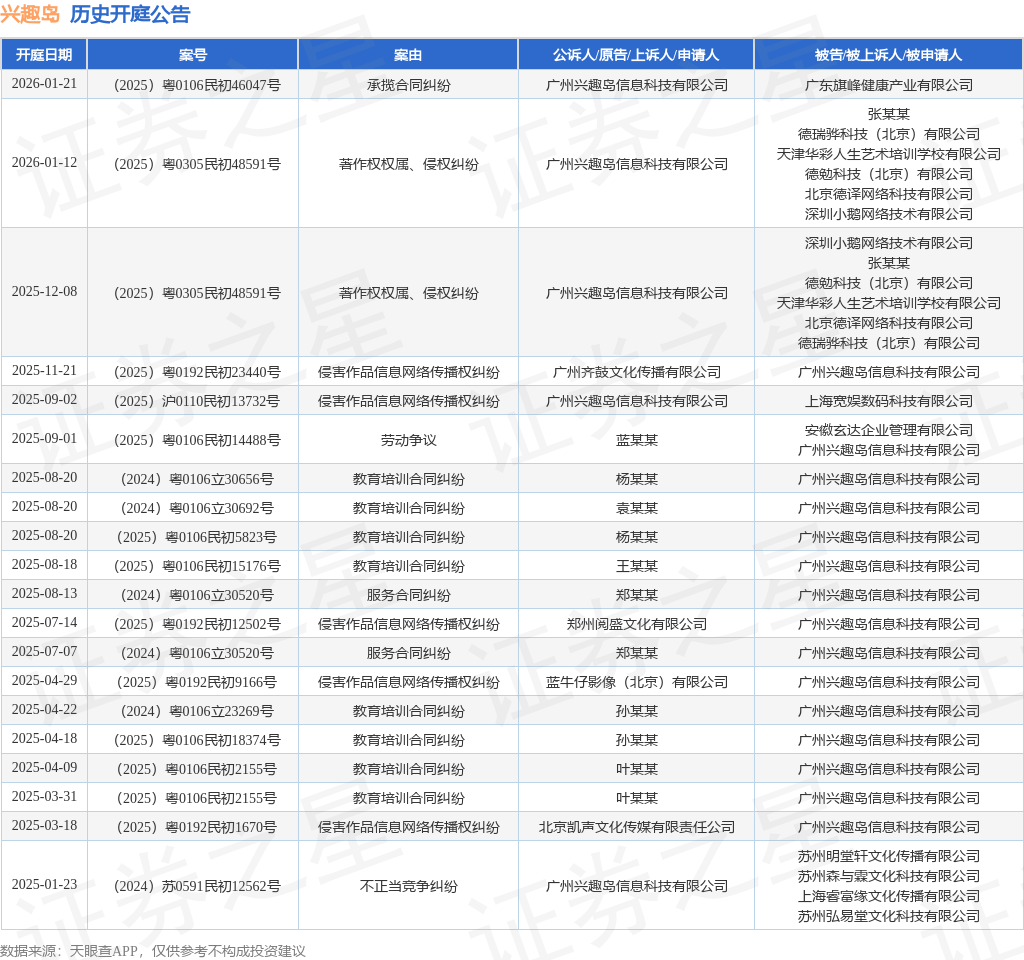Click defendant 苏州弘易堂文化科技有限公司
The width and height of the screenshot is (1024, 960).
point(889,916)
